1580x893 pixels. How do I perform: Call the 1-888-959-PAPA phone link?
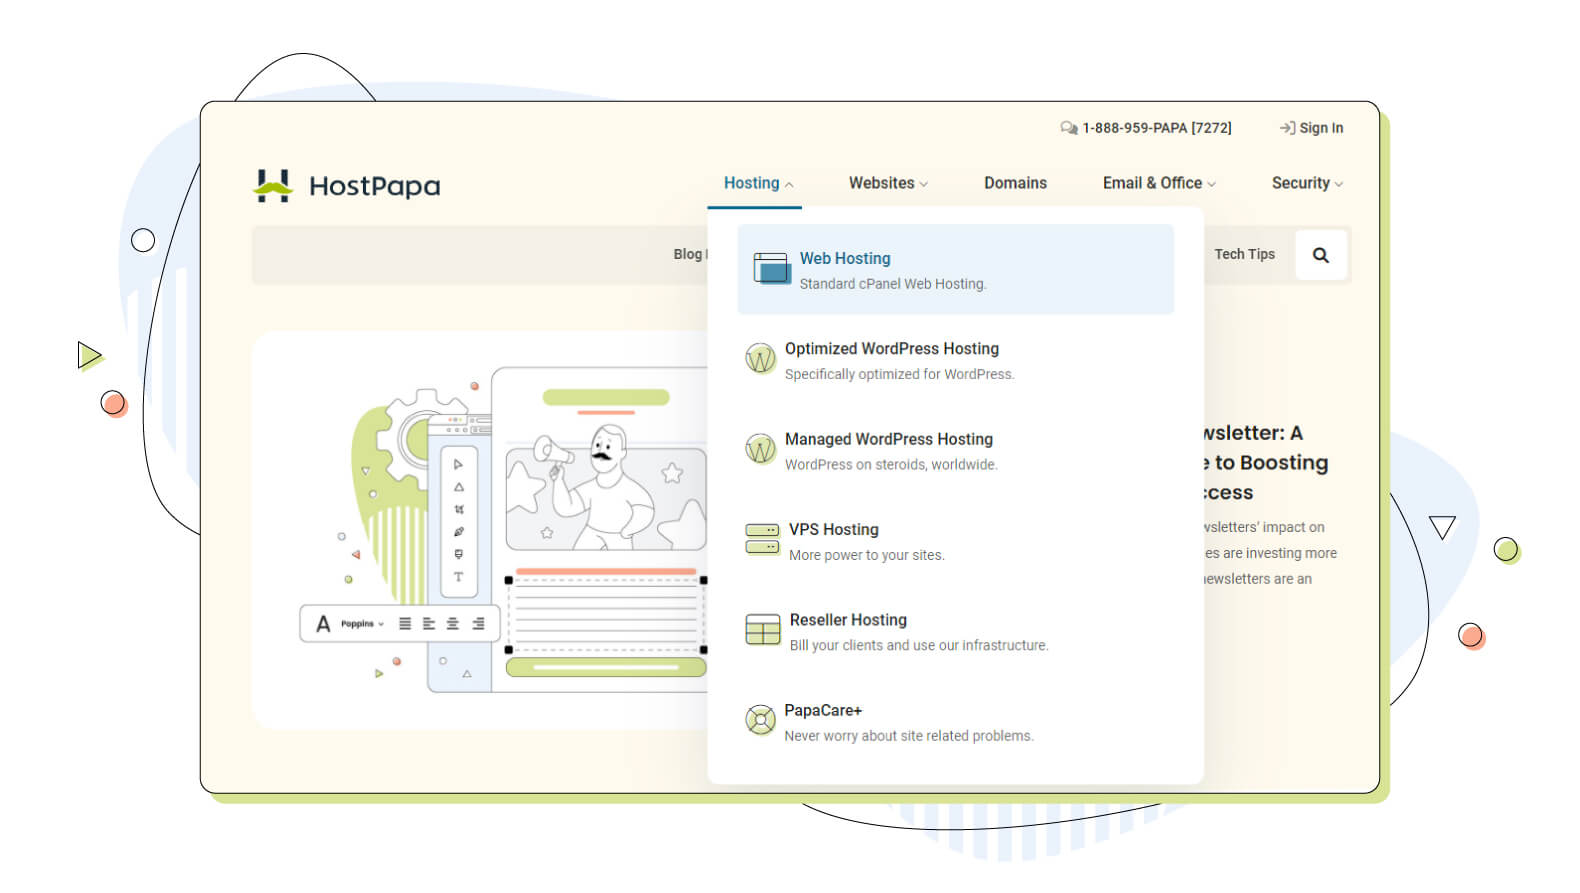coord(1156,128)
